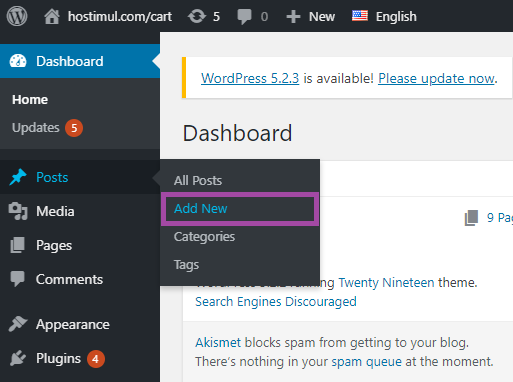Click the plus icon next to New
Image resolution: width=513 pixels, height=382 pixels.
293,16
